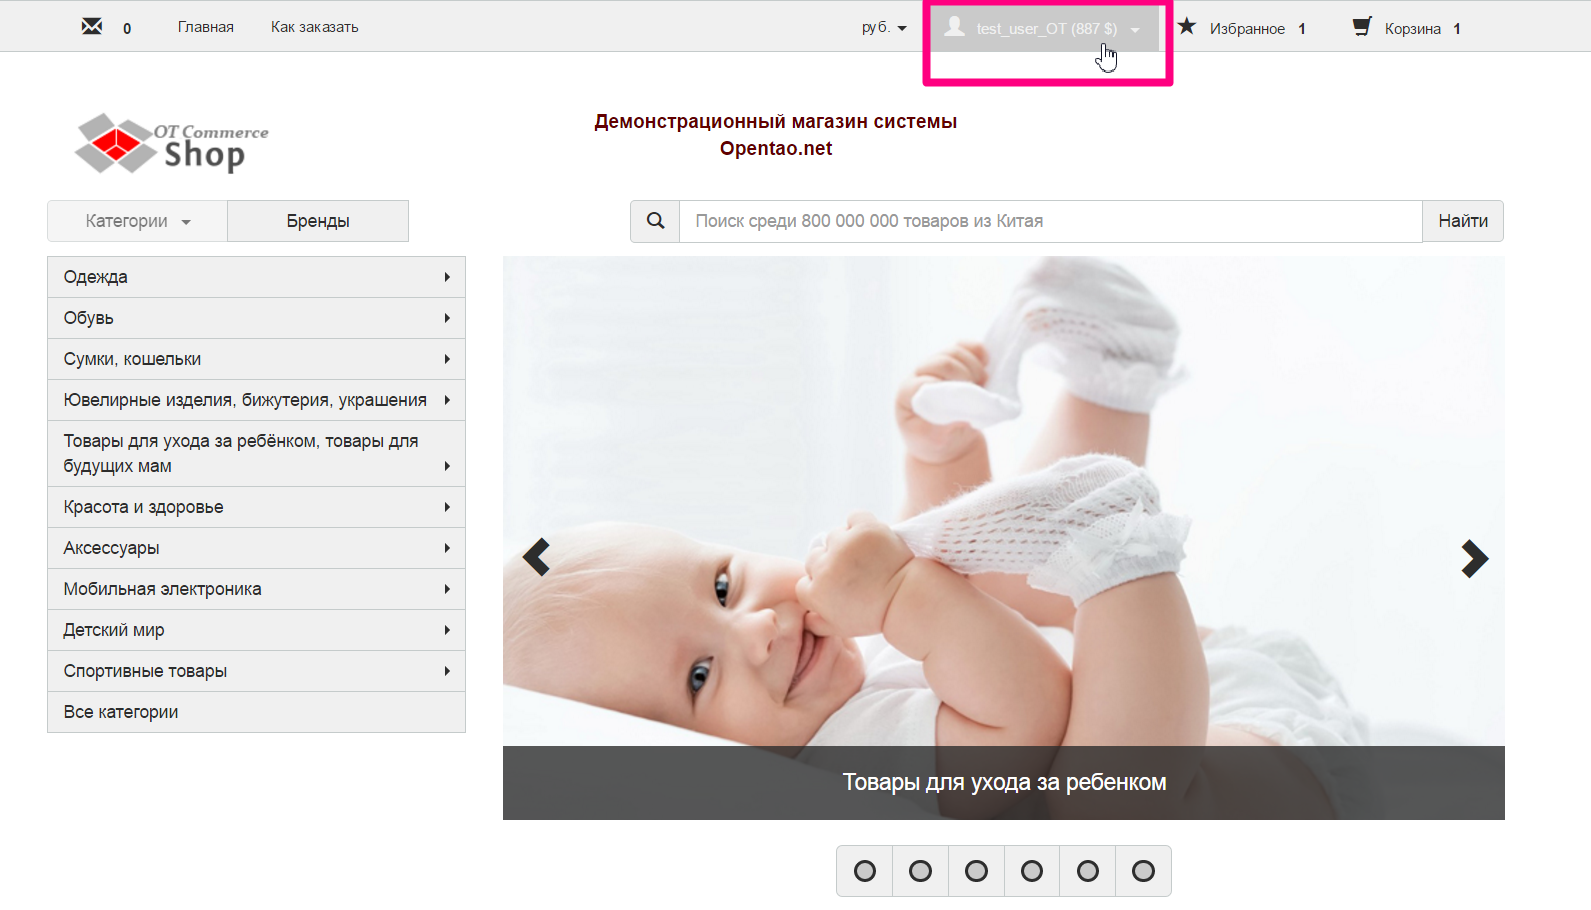This screenshot has width=1591, height=910.
Task: Open the test_user_OT account dropdown
Action: click(x=1045, y=28)
